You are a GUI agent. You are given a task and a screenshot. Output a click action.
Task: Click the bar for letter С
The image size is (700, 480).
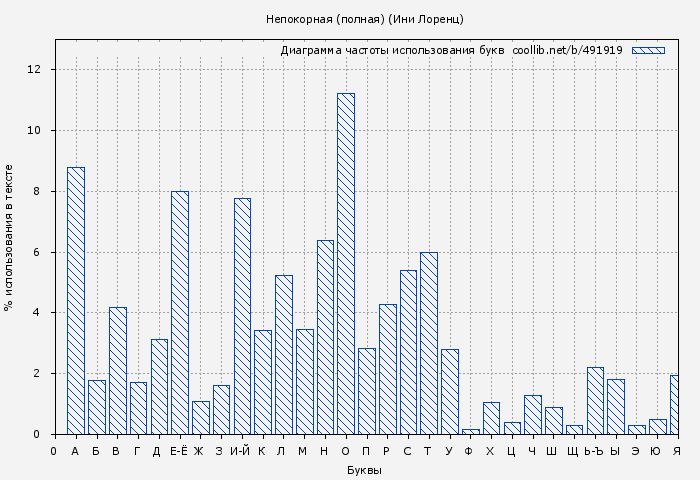pos(408,352)
